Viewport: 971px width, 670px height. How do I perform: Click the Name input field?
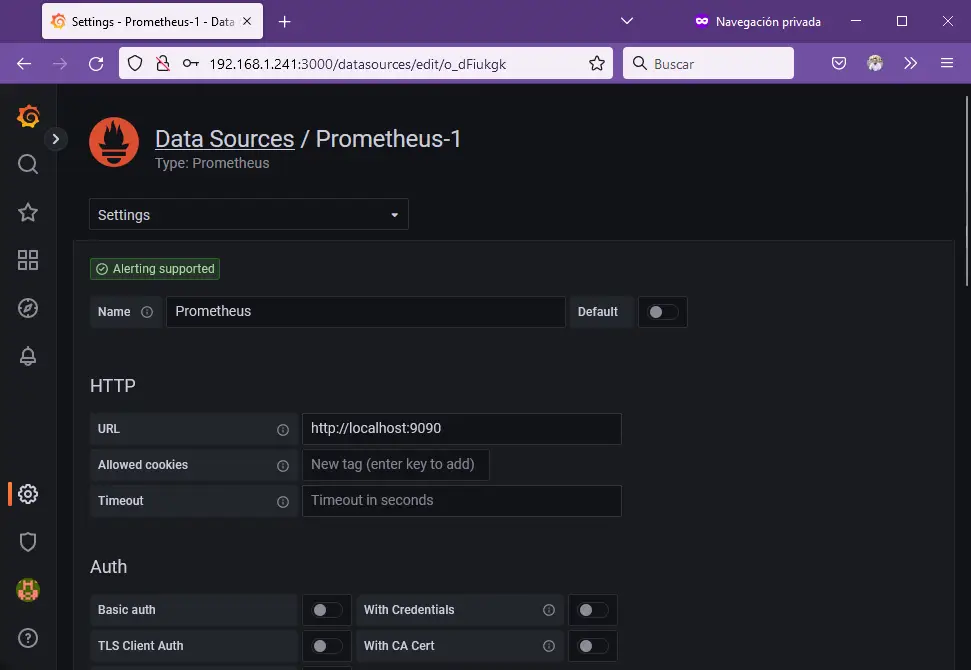(x=365, y=311)
